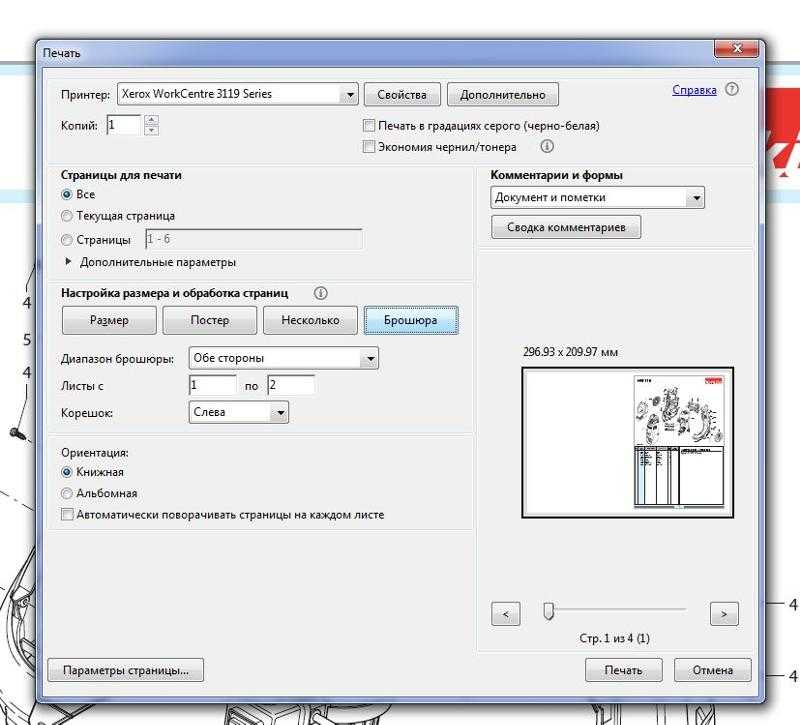Click the sheets end field after по

[x=291, y=385]
